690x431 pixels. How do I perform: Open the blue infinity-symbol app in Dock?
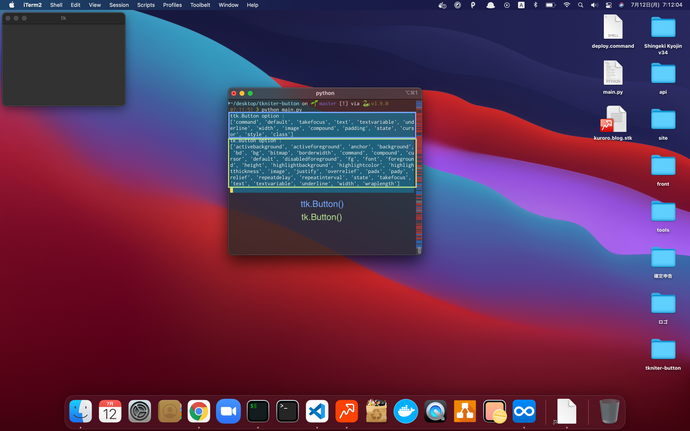click(524, 411)
